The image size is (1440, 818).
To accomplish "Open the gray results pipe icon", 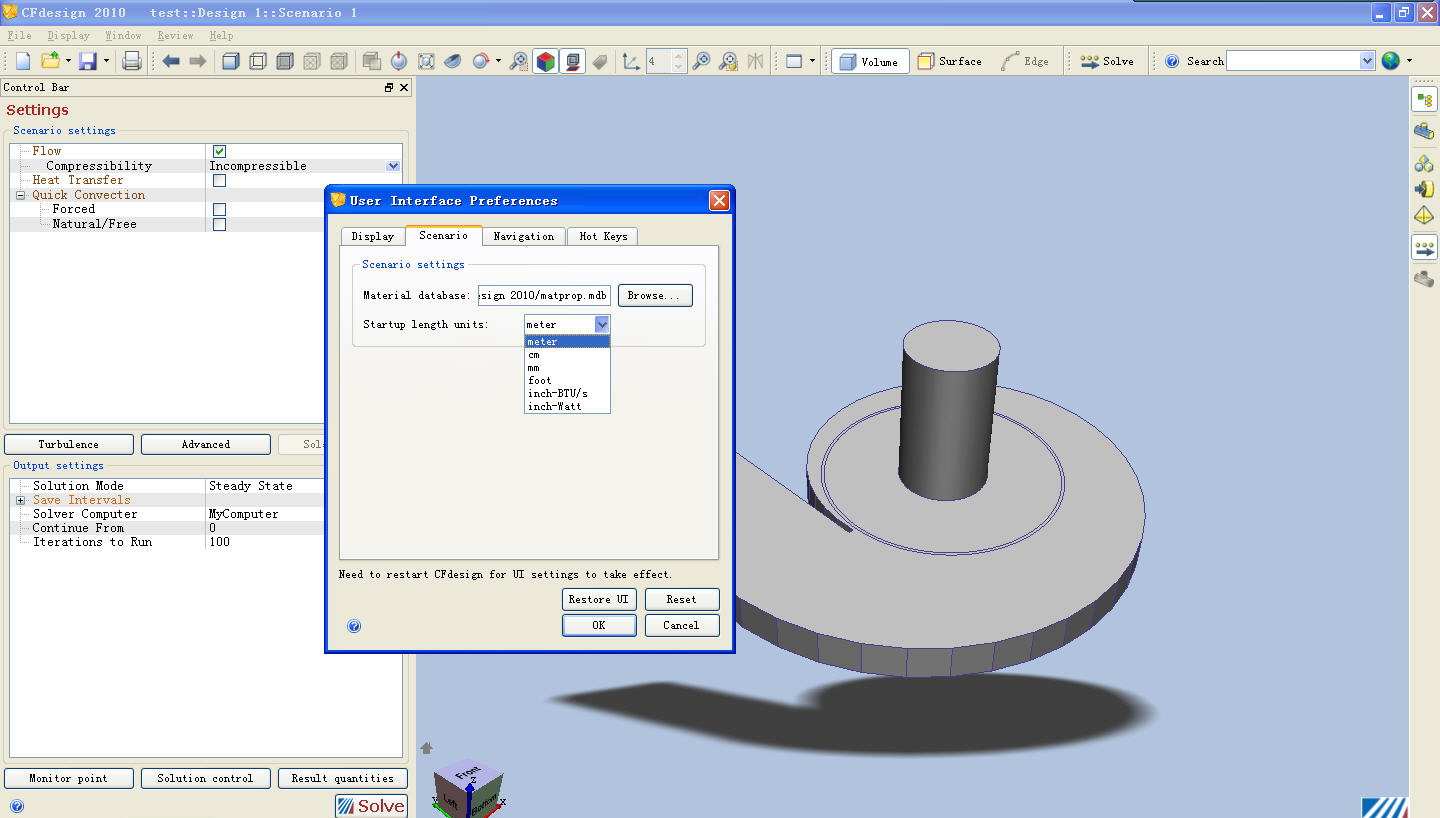I will (x=1424, y=279).
